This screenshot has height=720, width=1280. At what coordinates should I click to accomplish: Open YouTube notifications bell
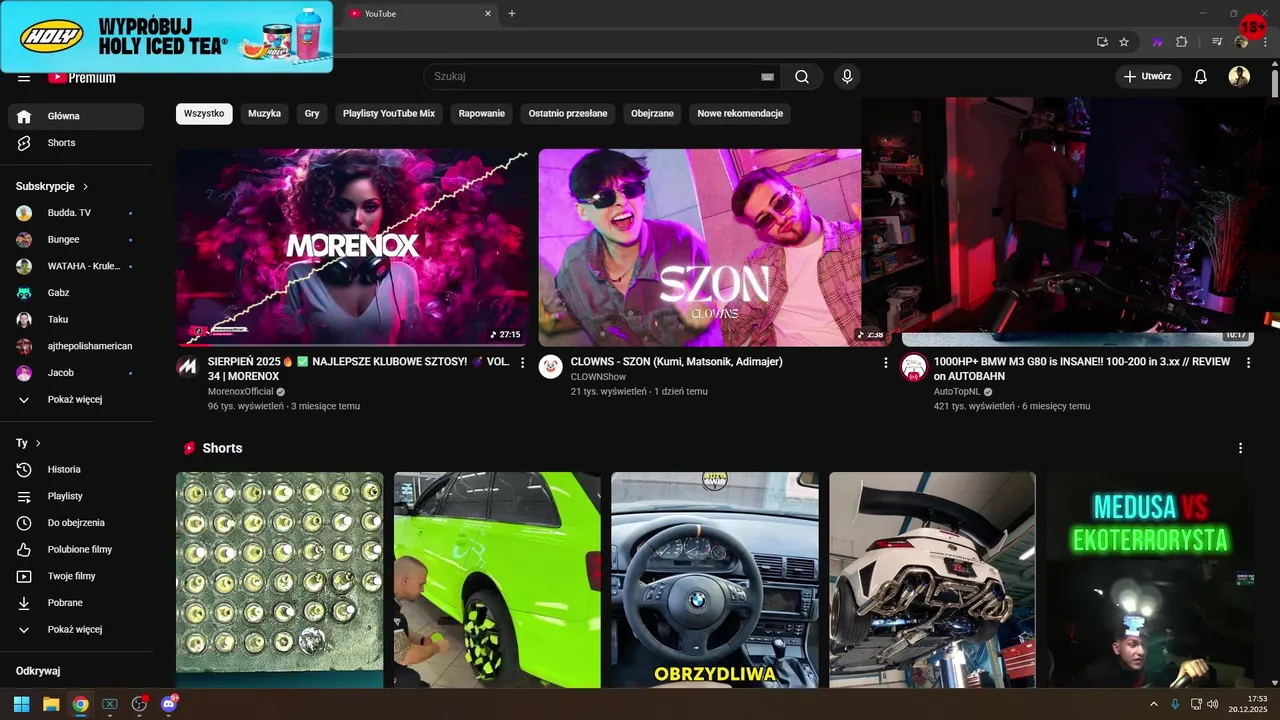pos(1201,77)
